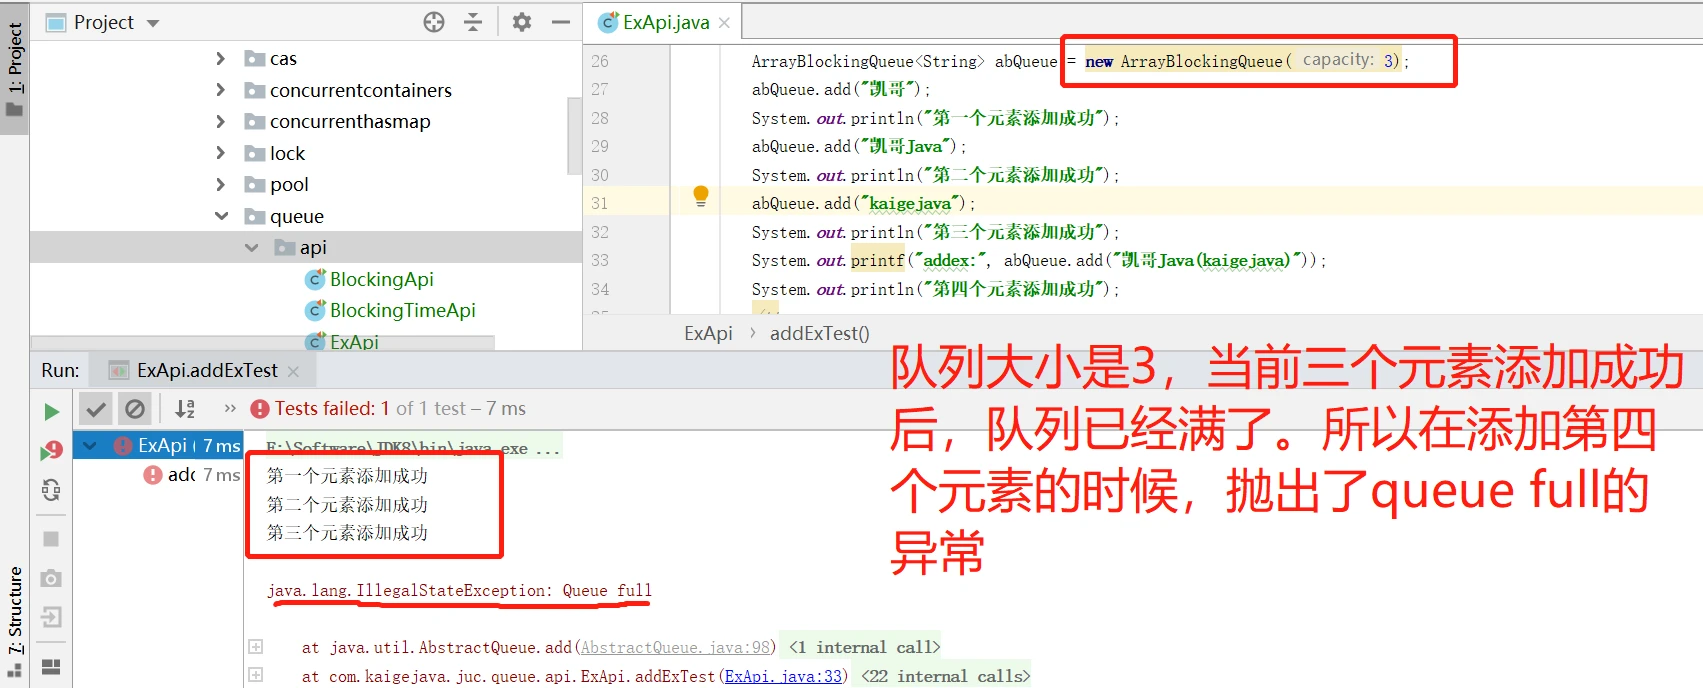Rerun the test with green play icon
1703x688 pixels.
click(x=52, y=411)
